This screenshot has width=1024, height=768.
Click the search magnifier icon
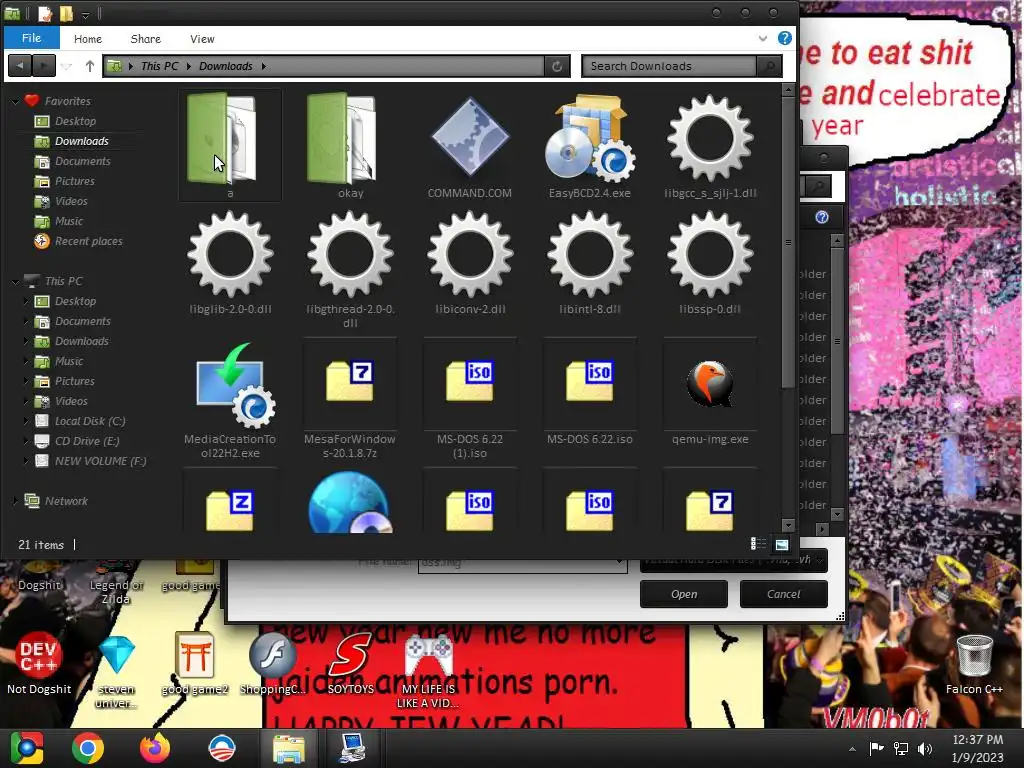tap(769, 66)
